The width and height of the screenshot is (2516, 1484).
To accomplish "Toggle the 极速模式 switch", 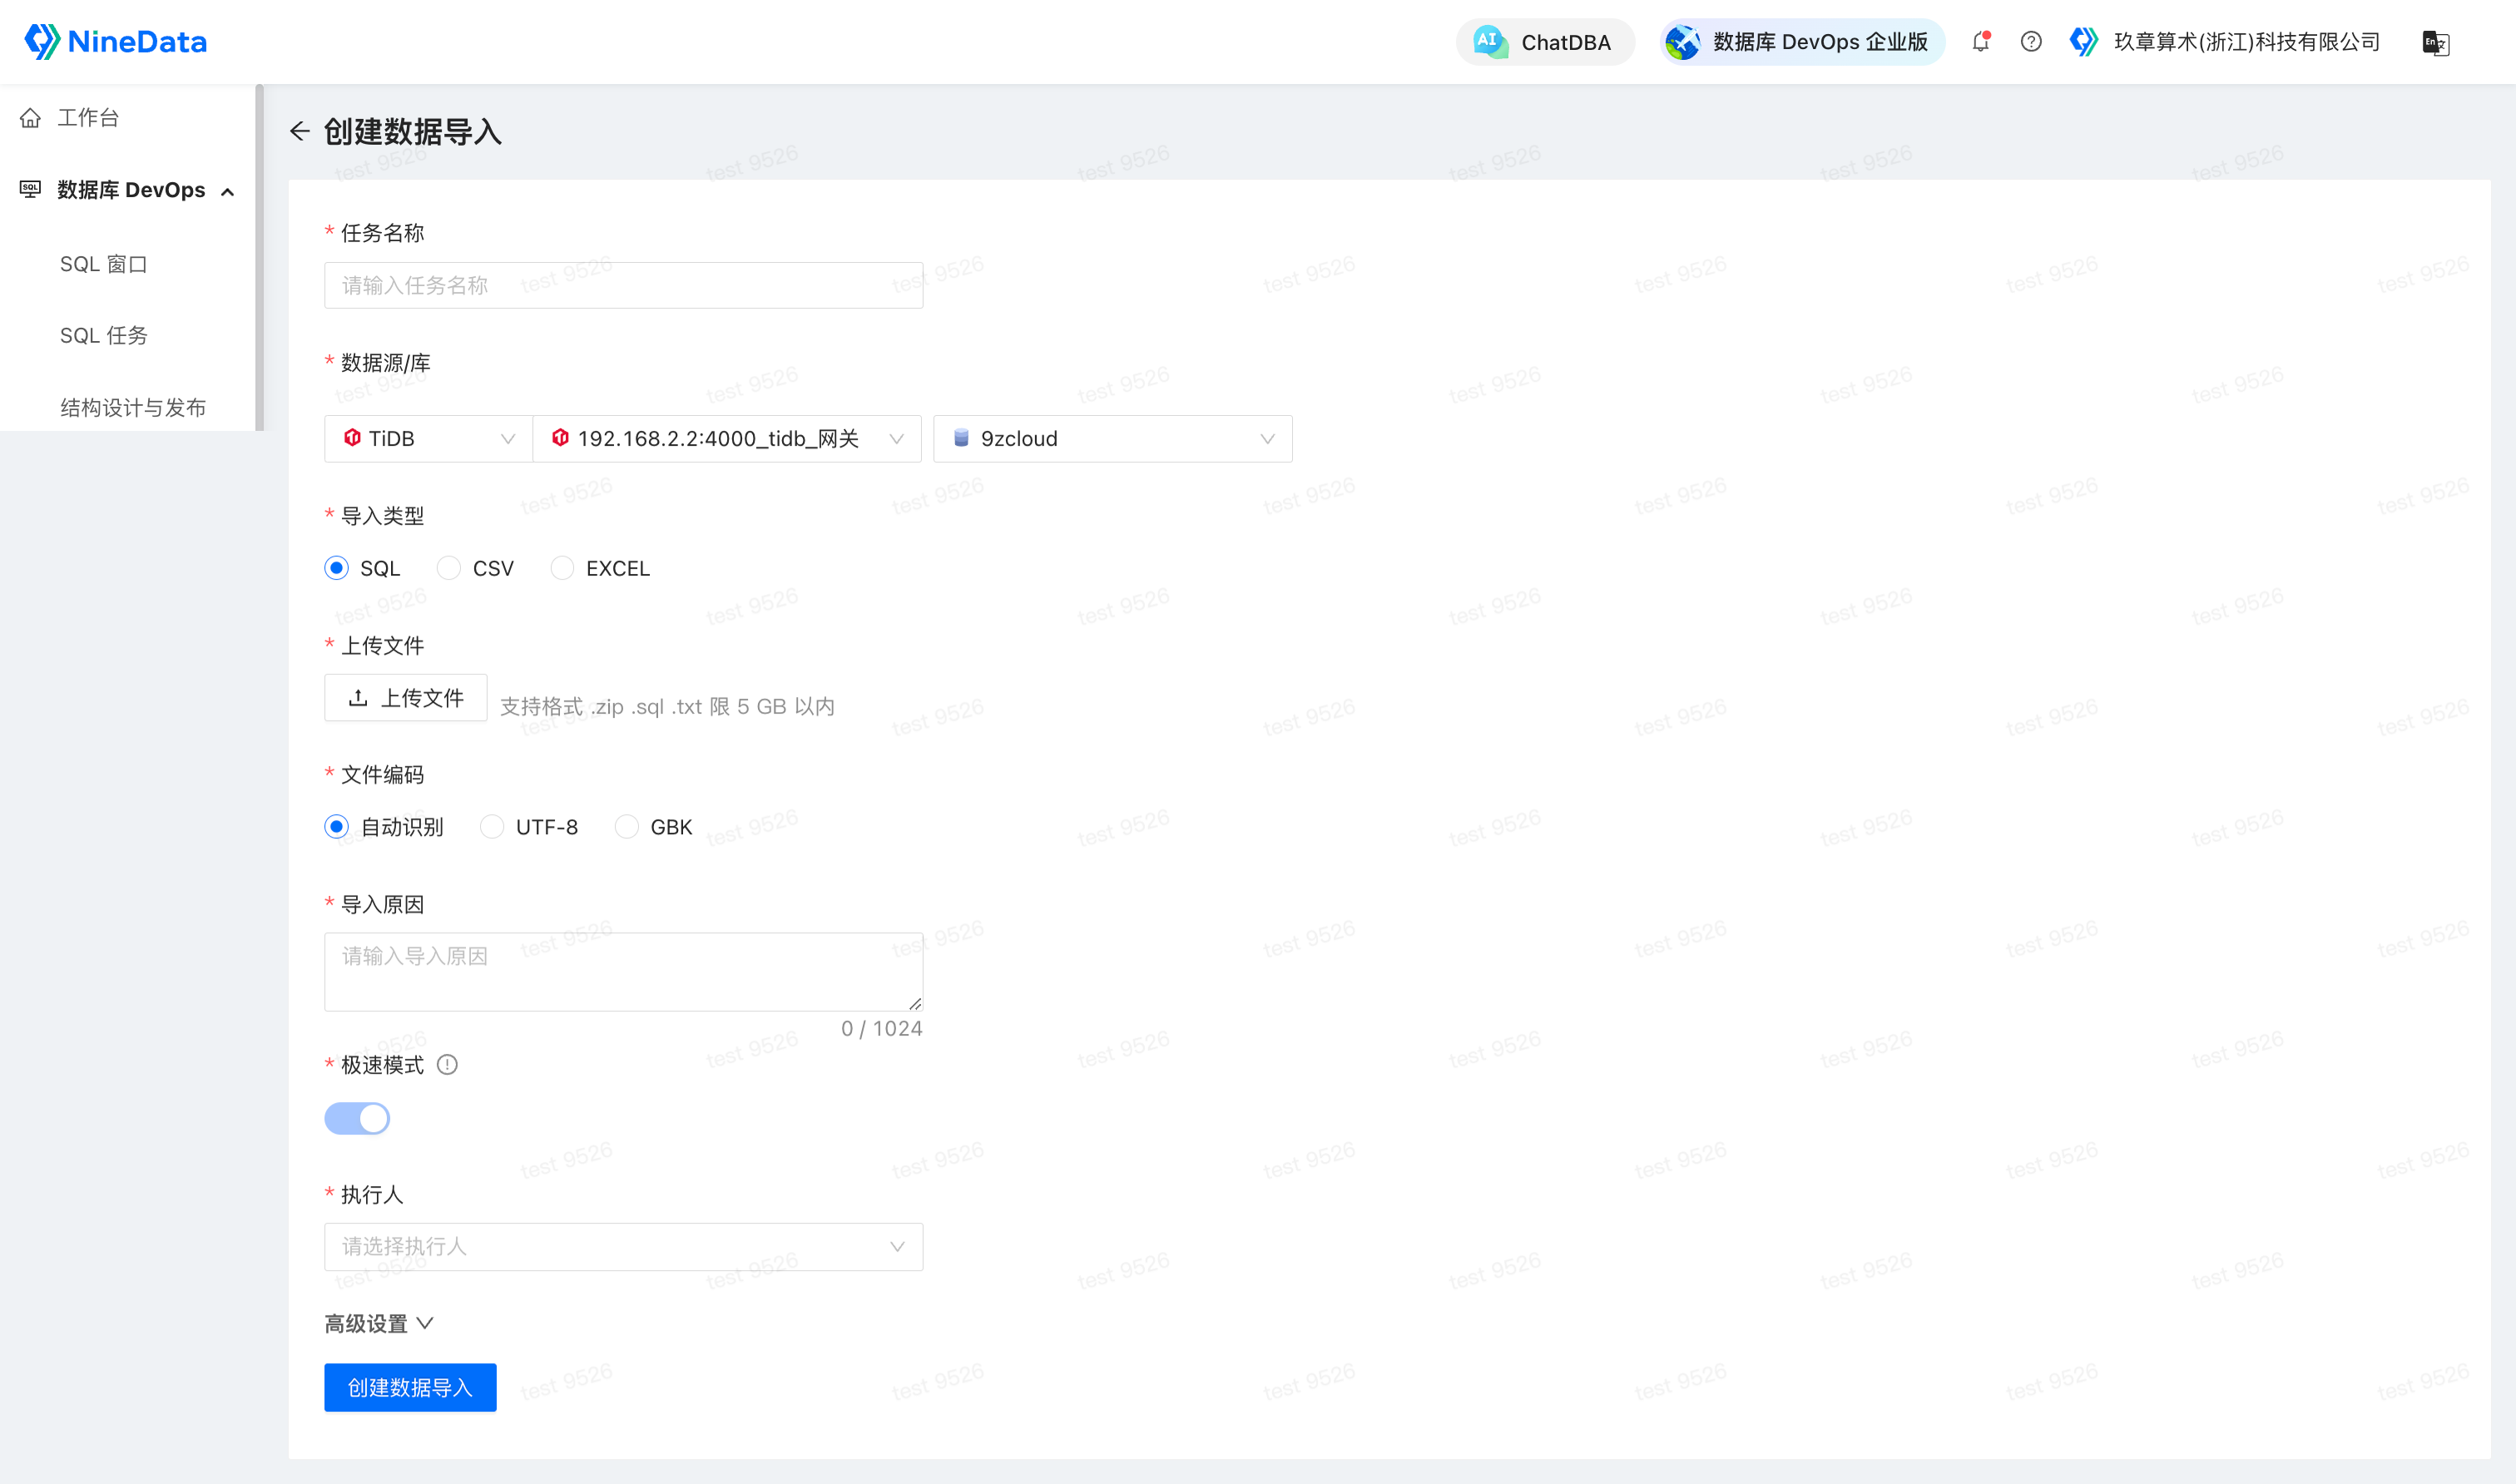I will click(357, 1118).
